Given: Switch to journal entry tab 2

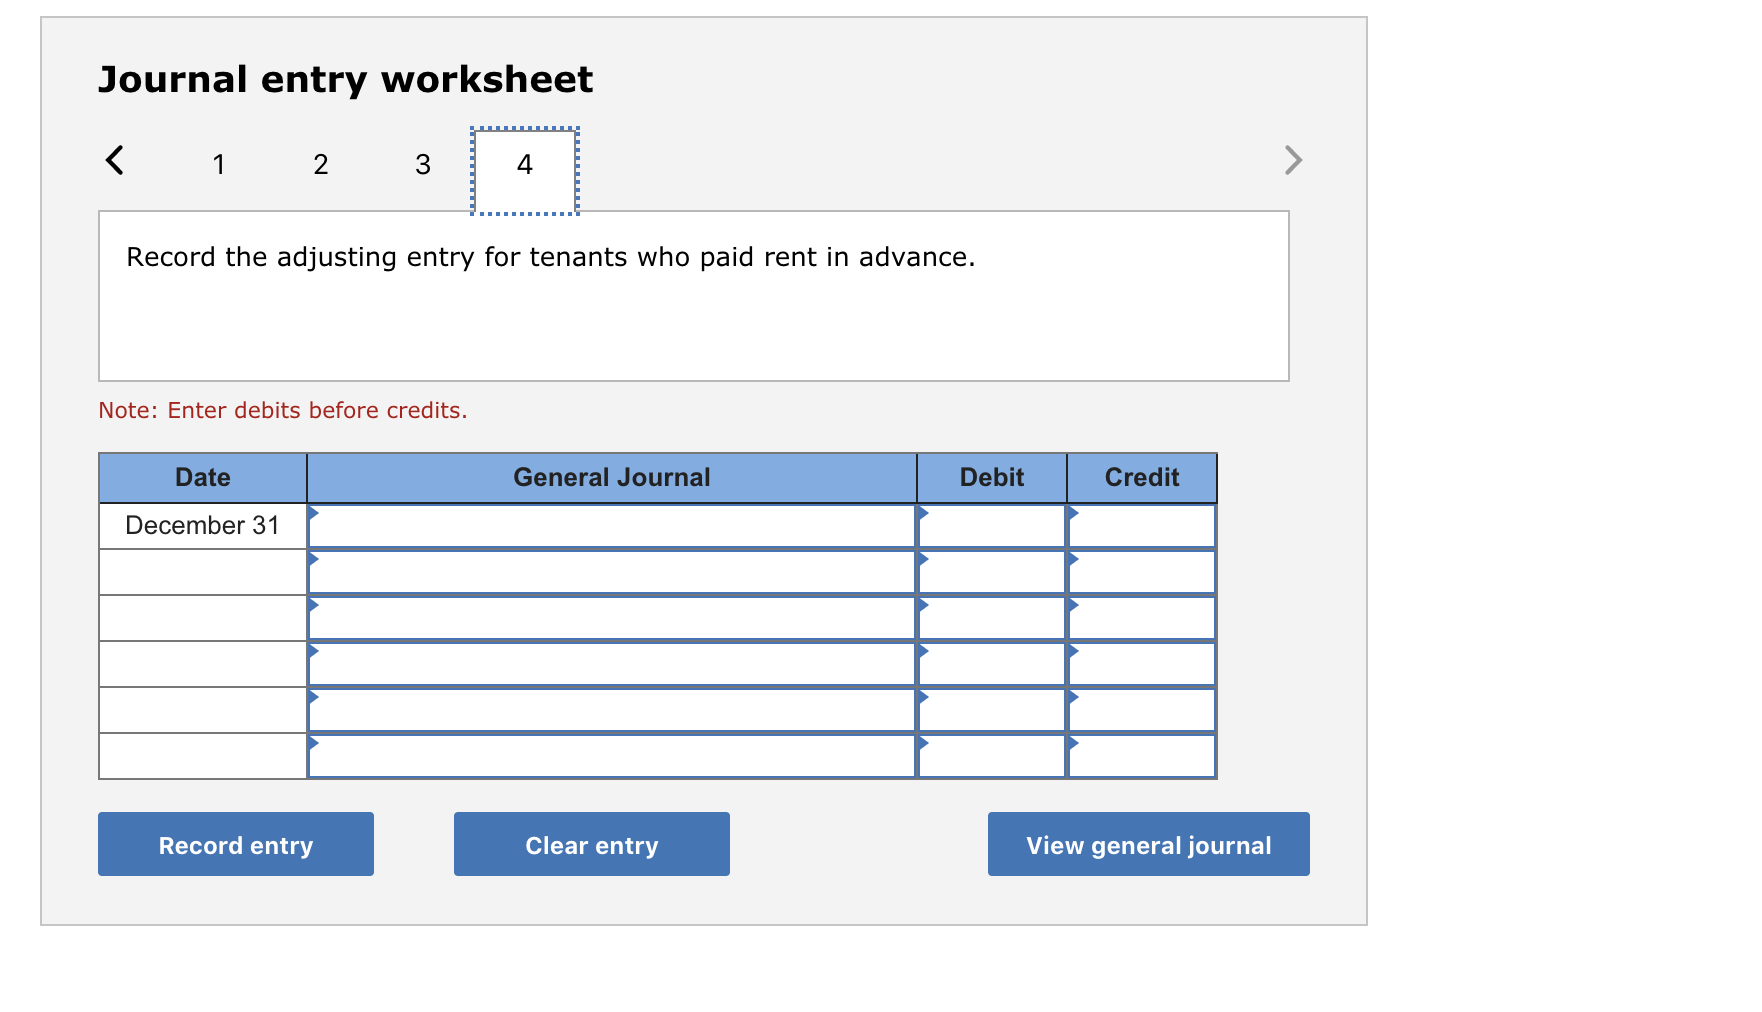Looking at the screenshot, I should [320, 164].
